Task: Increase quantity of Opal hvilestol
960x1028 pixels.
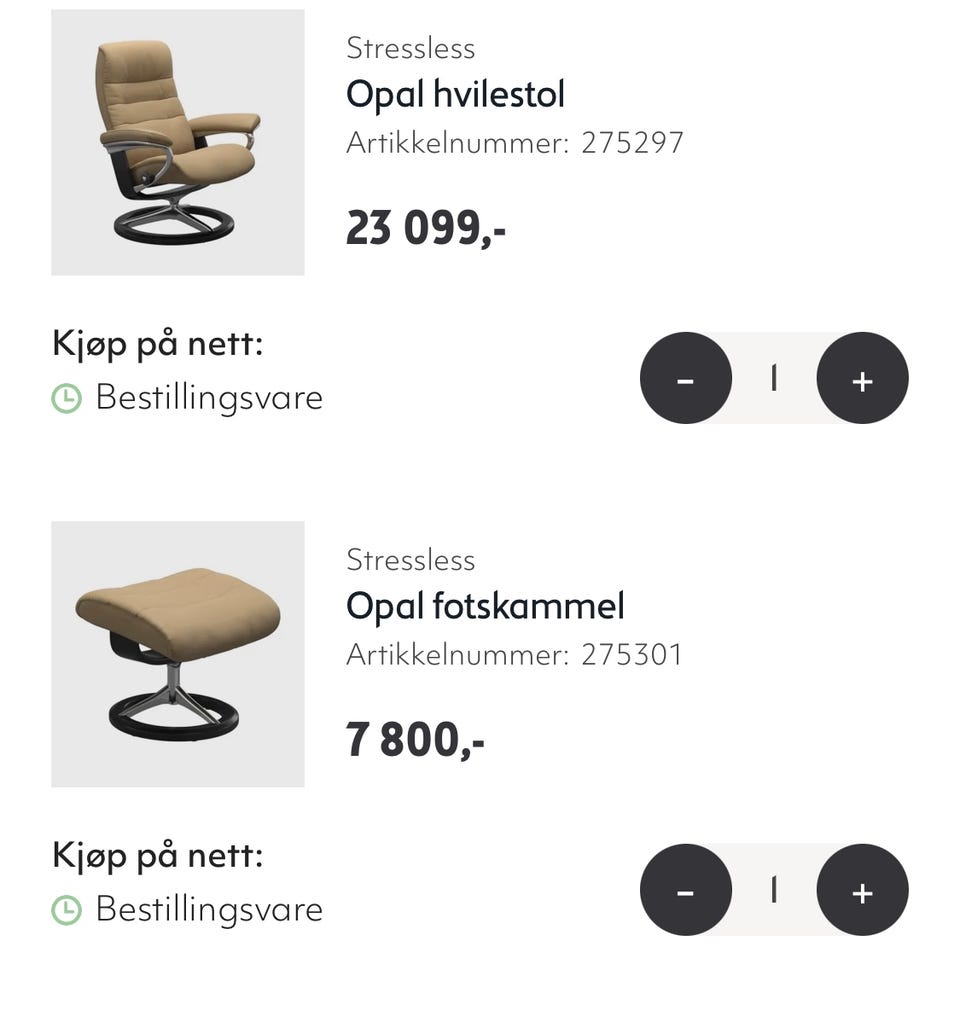Action: point(862,379)
